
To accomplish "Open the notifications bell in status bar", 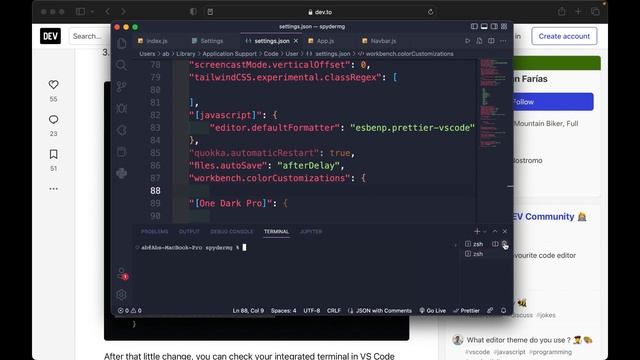I will point(504,311).
